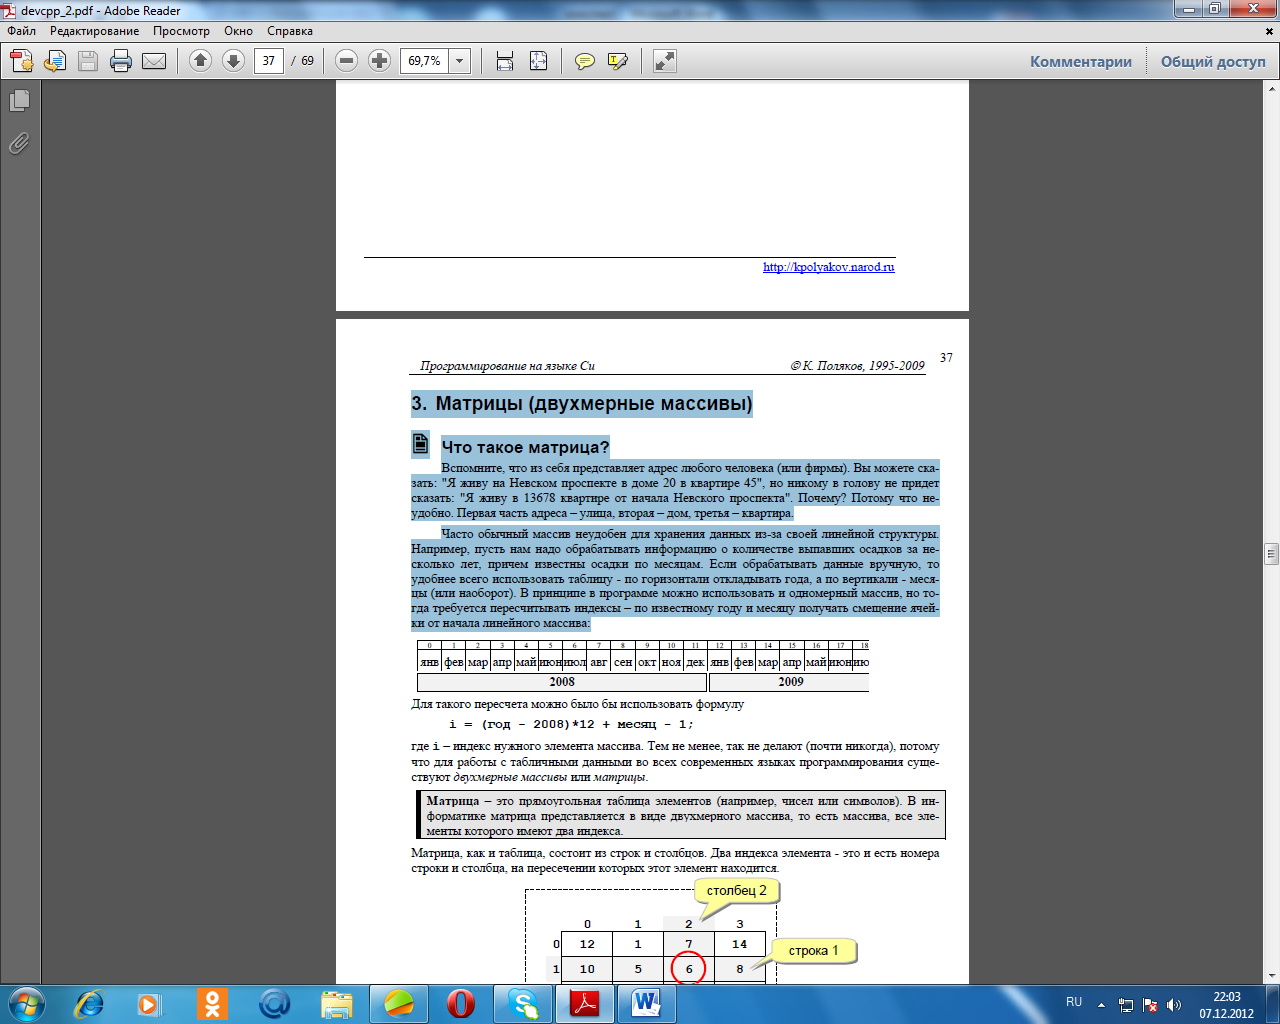Open Mail.ru Agent taskbar icon
This screenshot has width=1280, height=1024.
[x=274, y=1003]
